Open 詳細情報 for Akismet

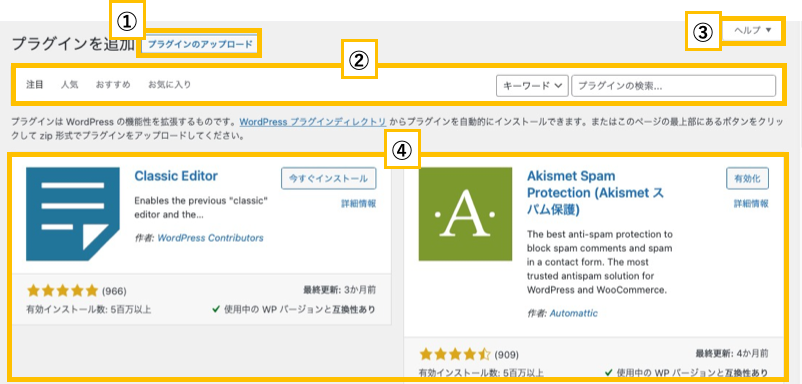coord(751,204)
